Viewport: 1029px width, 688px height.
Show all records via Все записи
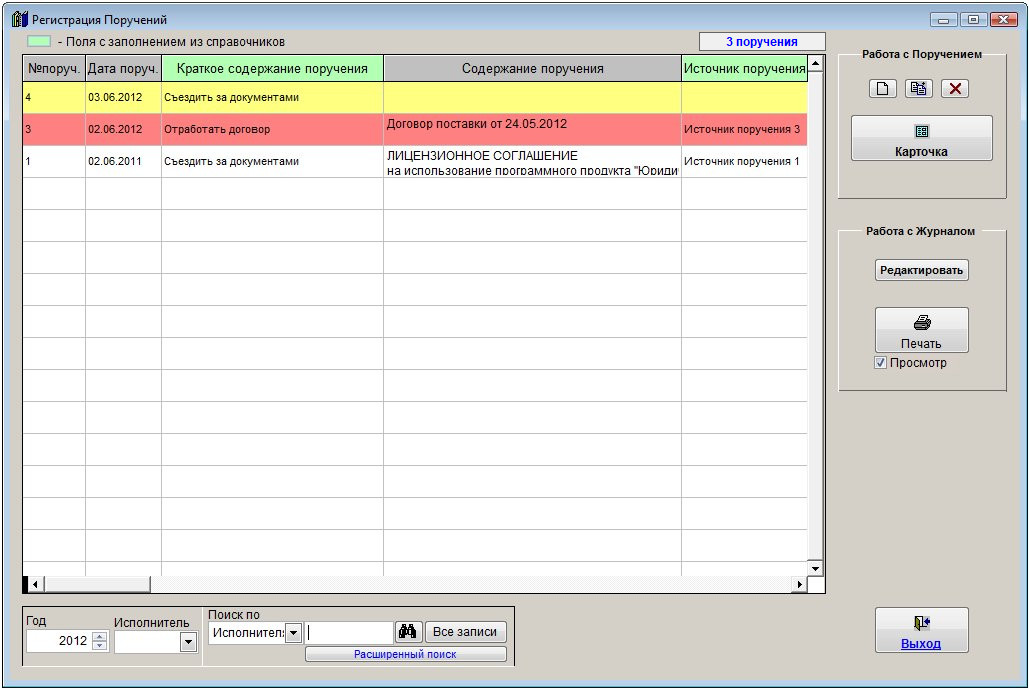point(465,632)
